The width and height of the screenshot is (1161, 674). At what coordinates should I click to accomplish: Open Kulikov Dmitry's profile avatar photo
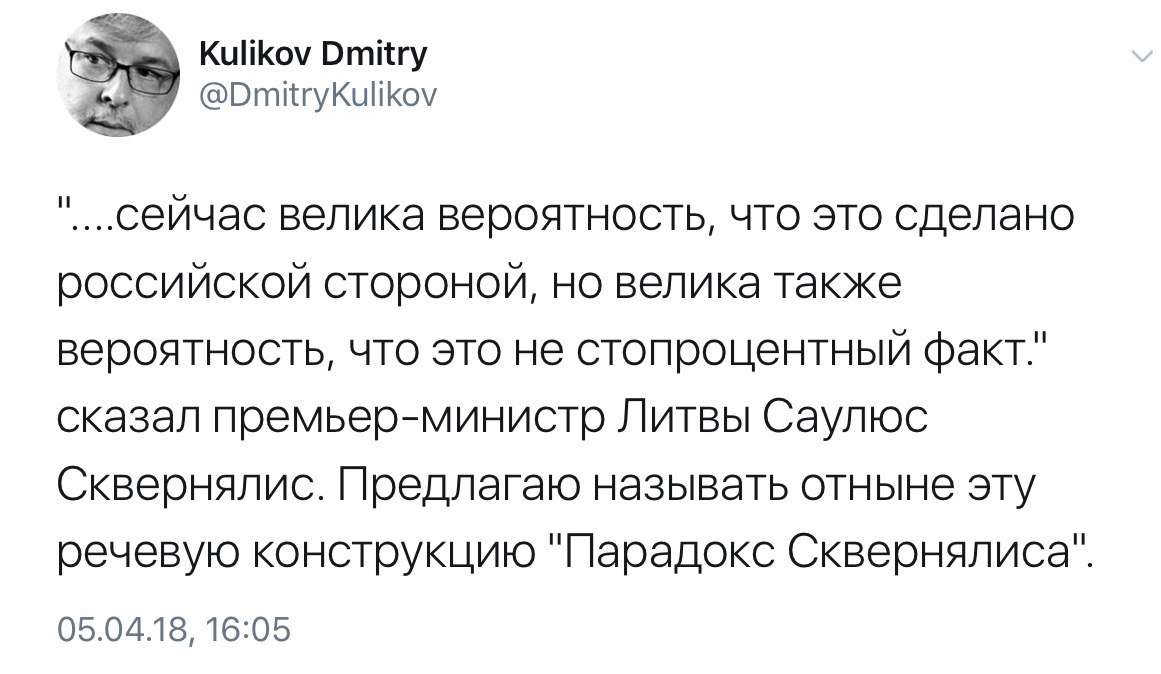(x=118, y=76)
